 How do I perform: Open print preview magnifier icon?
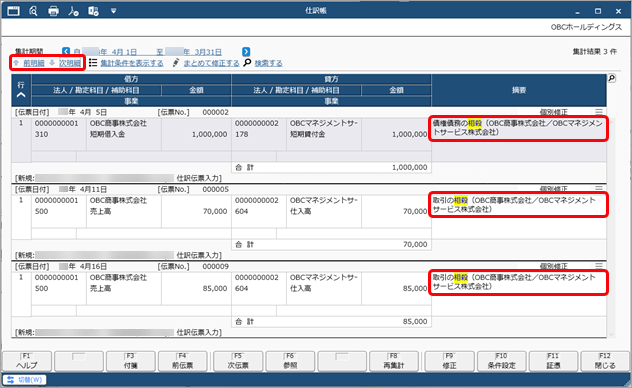[33, 11]
